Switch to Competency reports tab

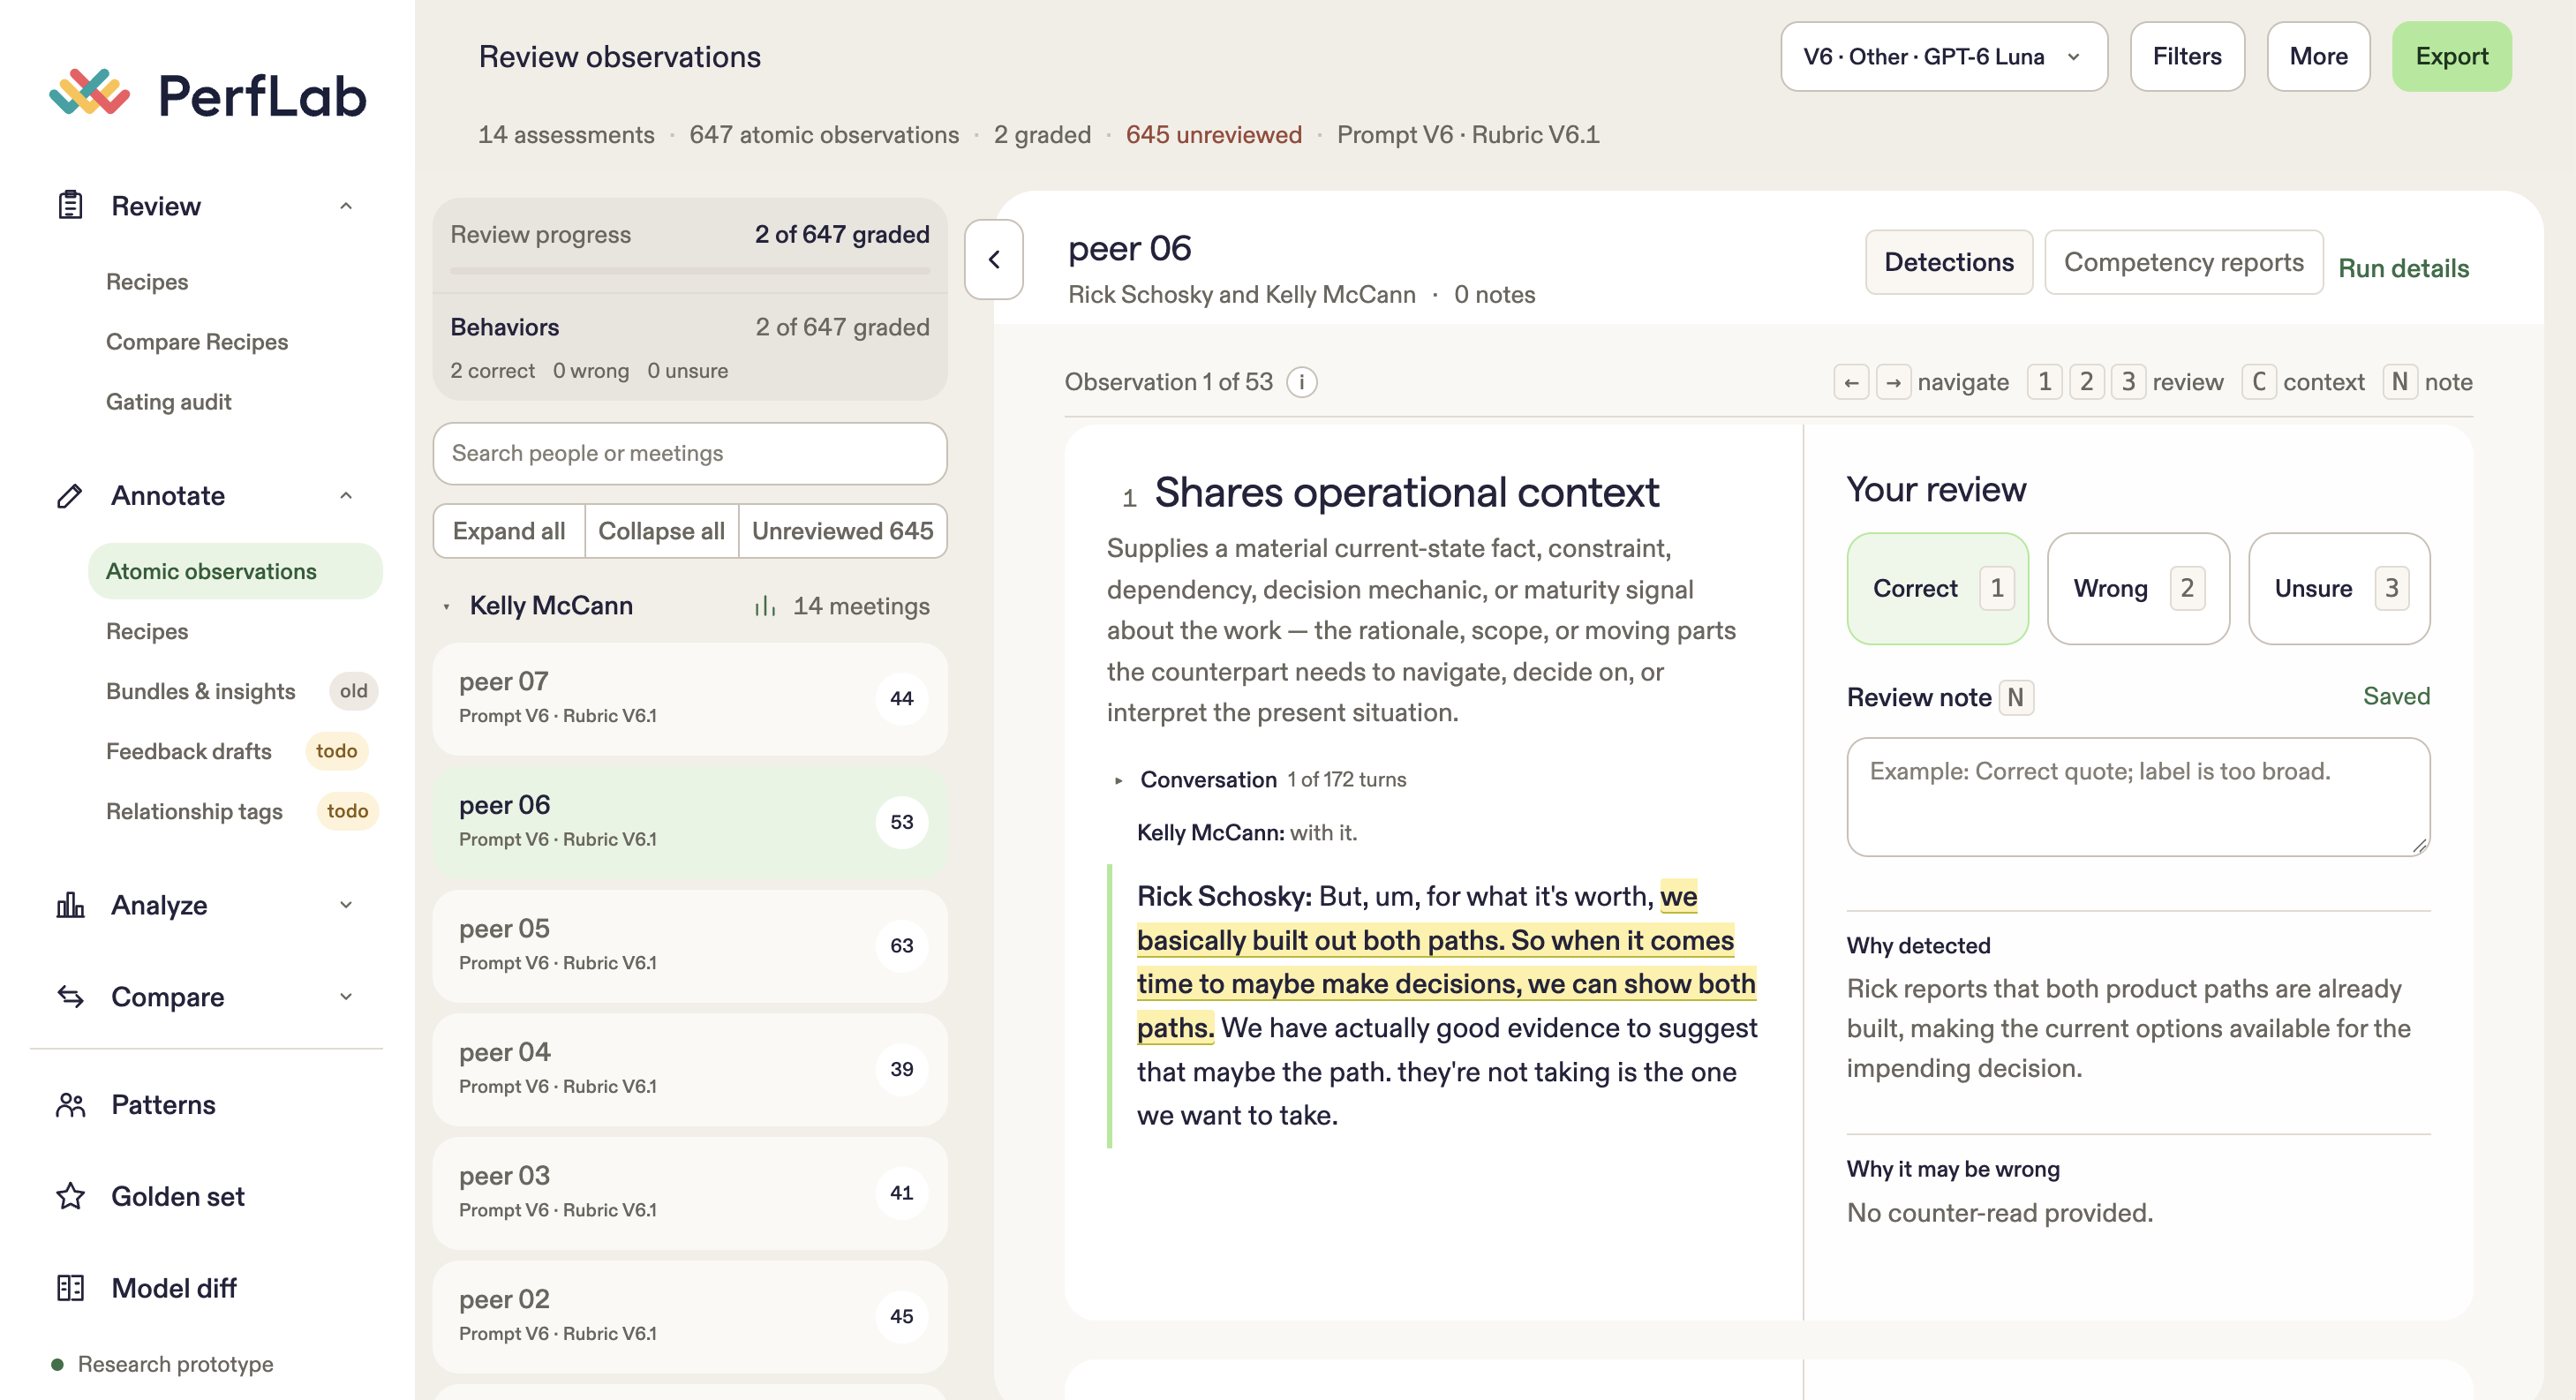[x=2183, y=262]
